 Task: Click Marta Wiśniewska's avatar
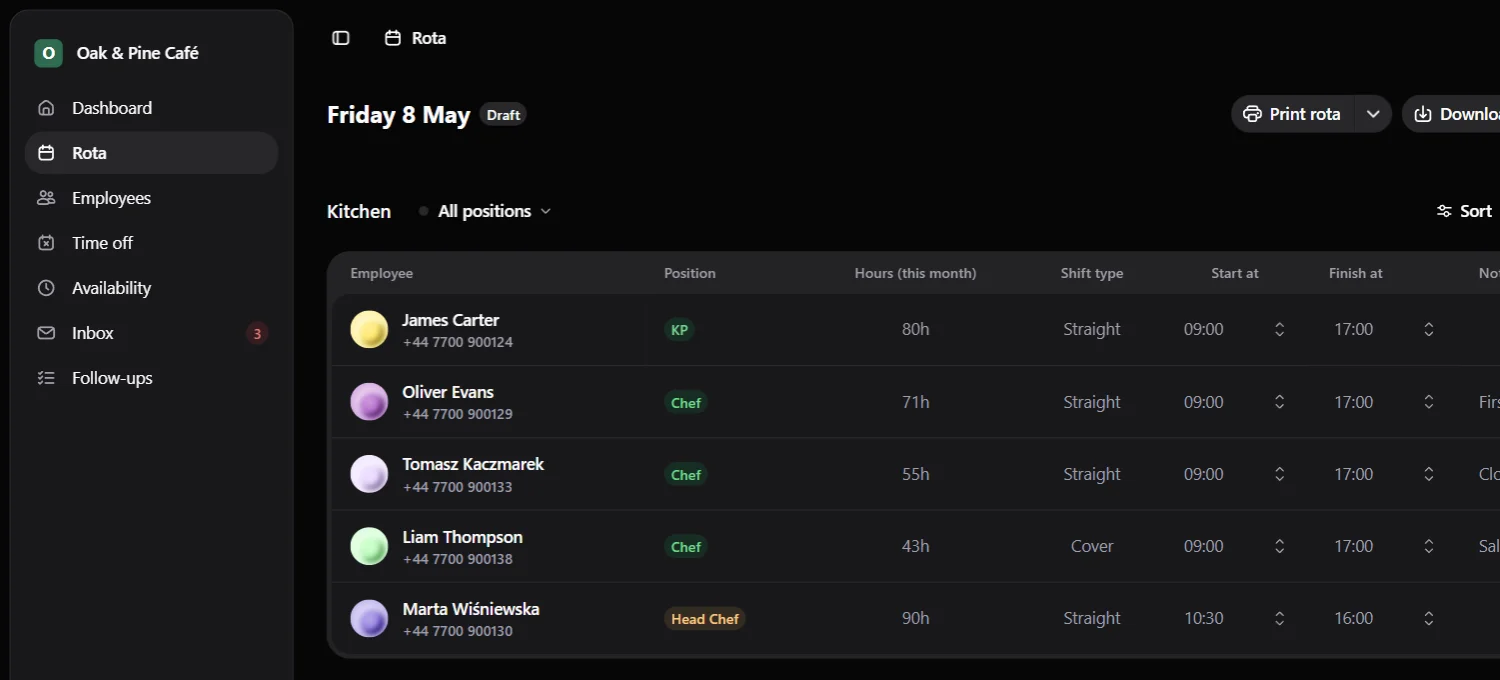coord(369,618)
